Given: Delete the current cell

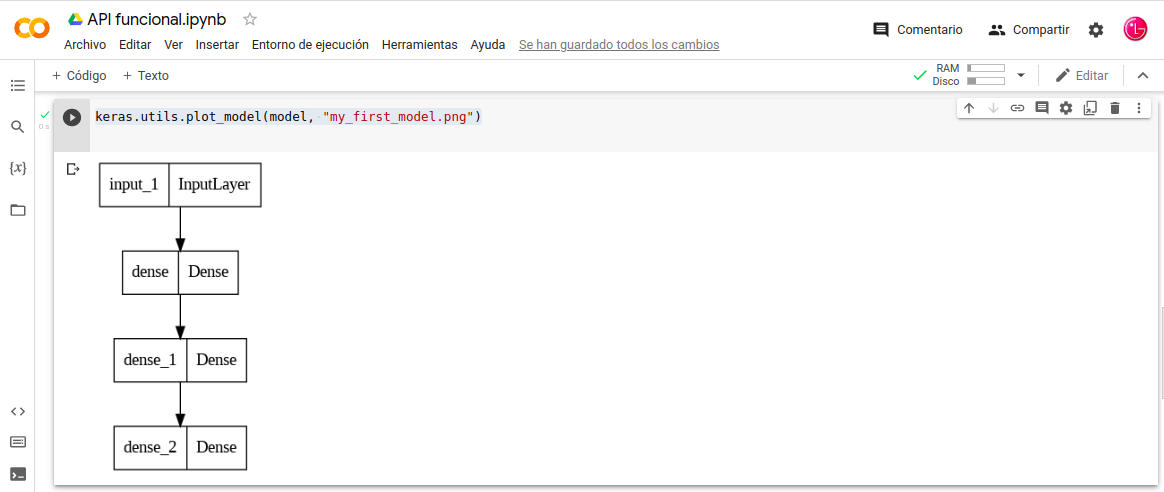Looking at the screenshot, I should pyautogui.click(x=1115, y=108).
